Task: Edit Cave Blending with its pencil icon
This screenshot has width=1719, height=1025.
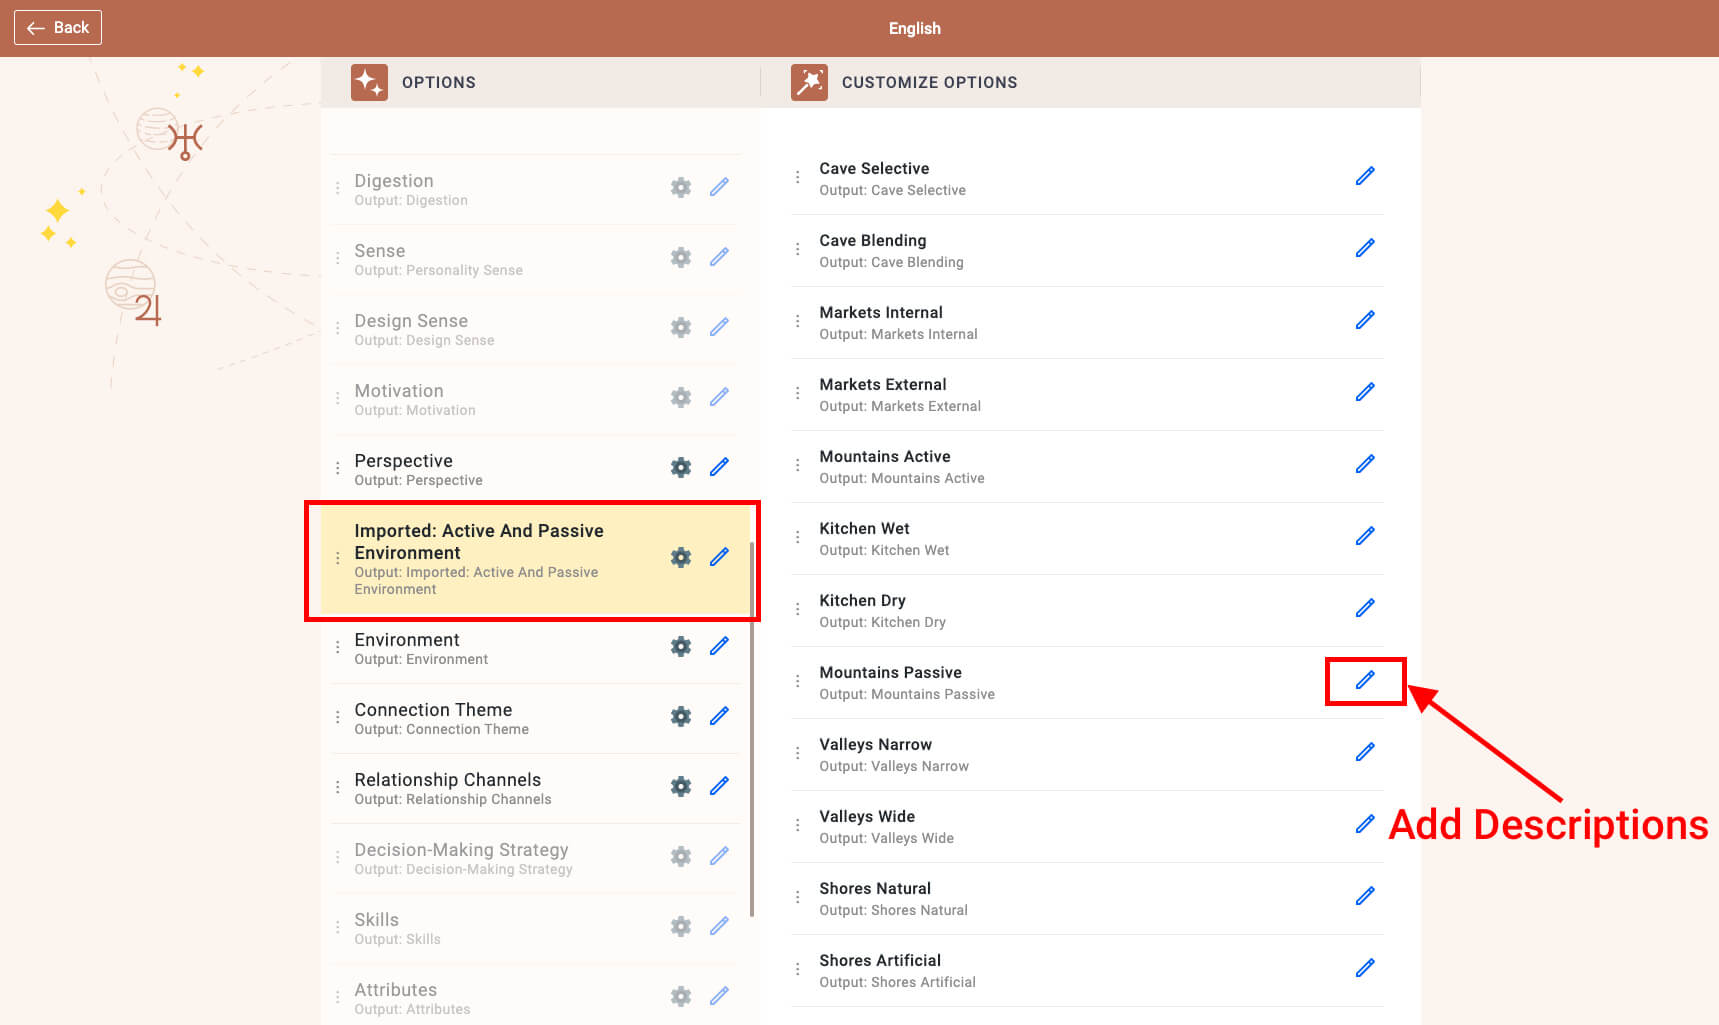Action: point(1365,248)
